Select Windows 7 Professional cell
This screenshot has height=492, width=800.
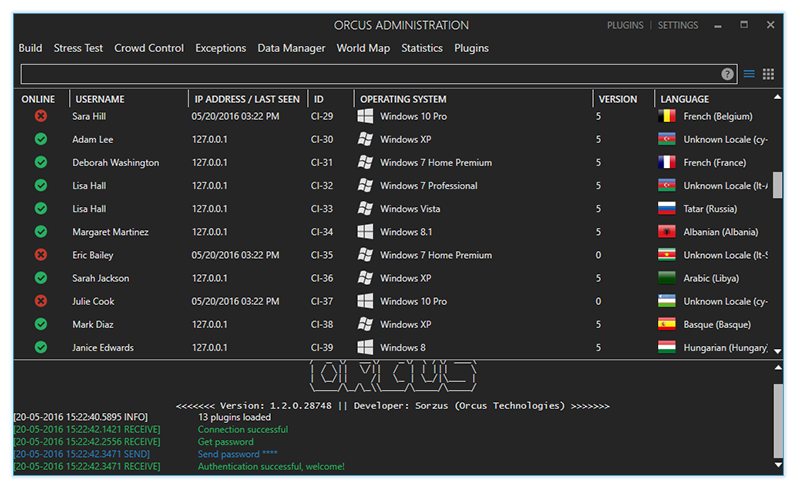(429, 185)
